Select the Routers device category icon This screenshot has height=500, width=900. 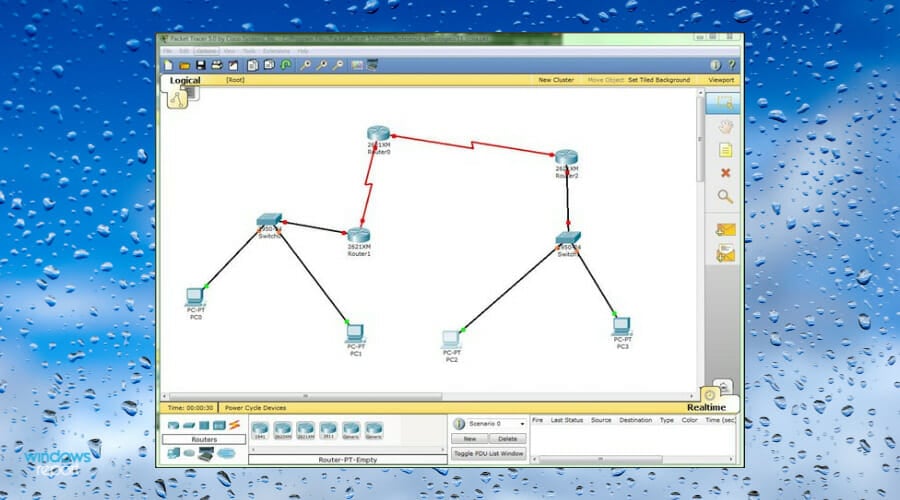tap(173, 425)
